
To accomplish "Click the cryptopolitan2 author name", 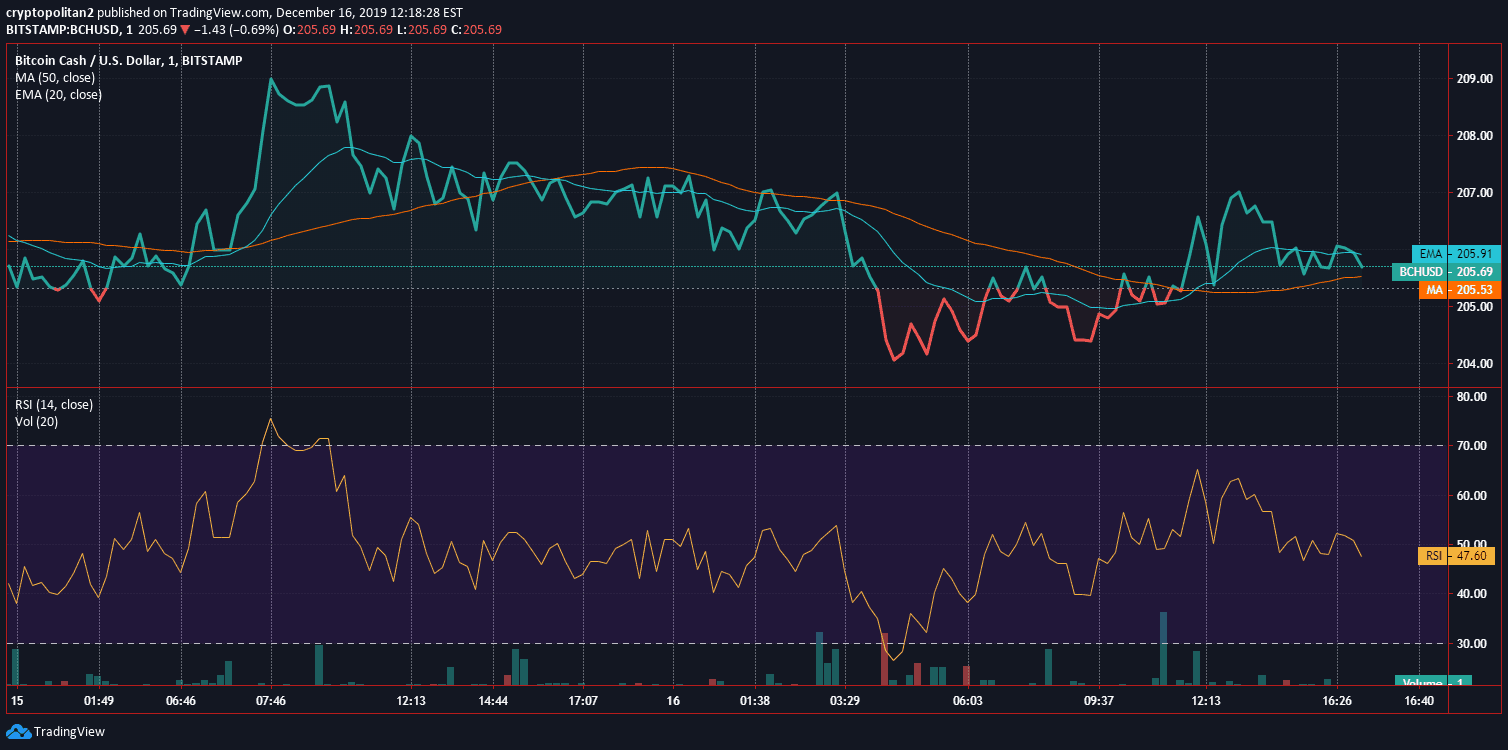I will (x=52, y=13).
